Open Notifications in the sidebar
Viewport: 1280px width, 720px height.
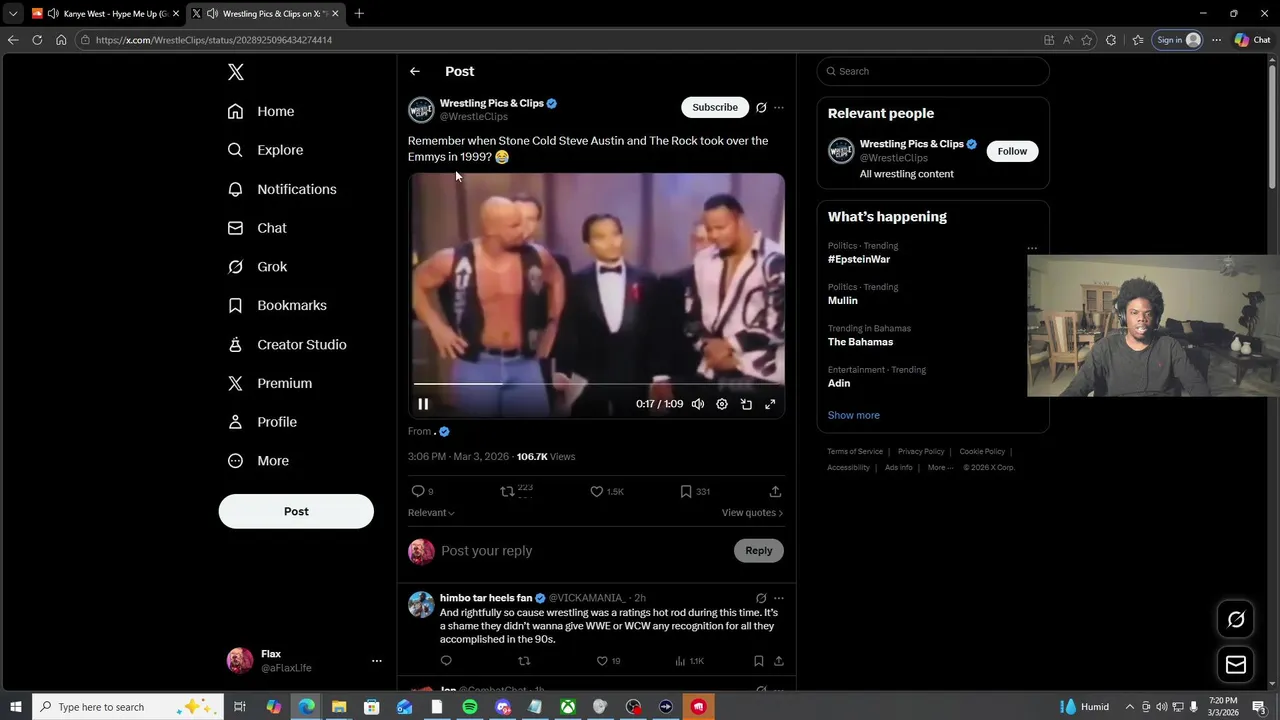pyautogui.click(x=282, y=189)
